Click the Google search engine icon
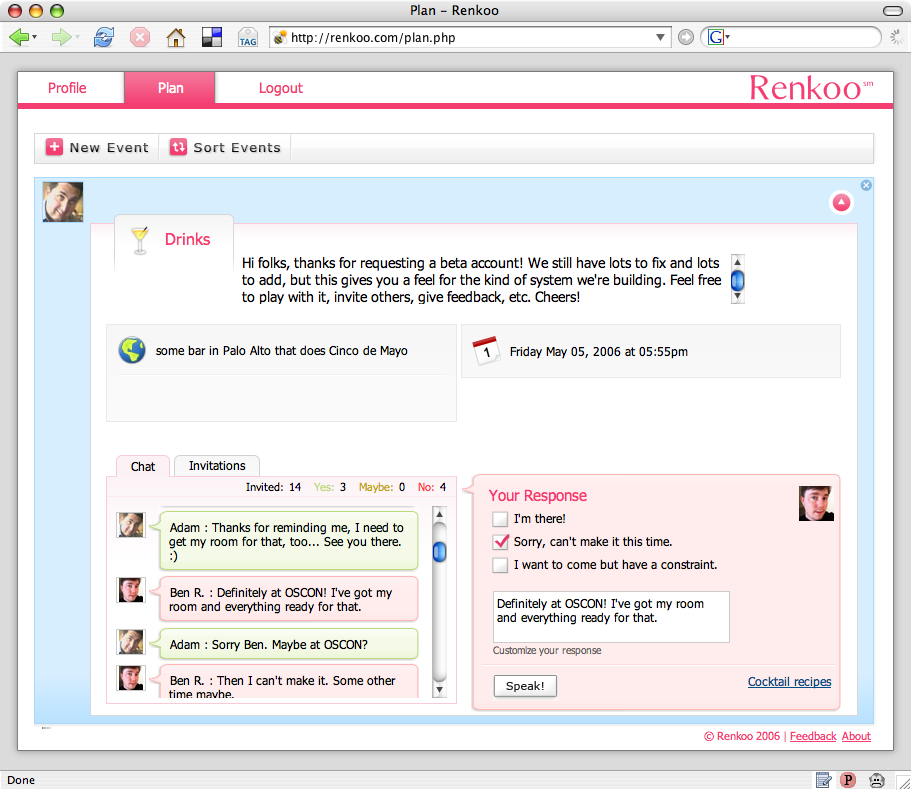 [x=715, y=38]
